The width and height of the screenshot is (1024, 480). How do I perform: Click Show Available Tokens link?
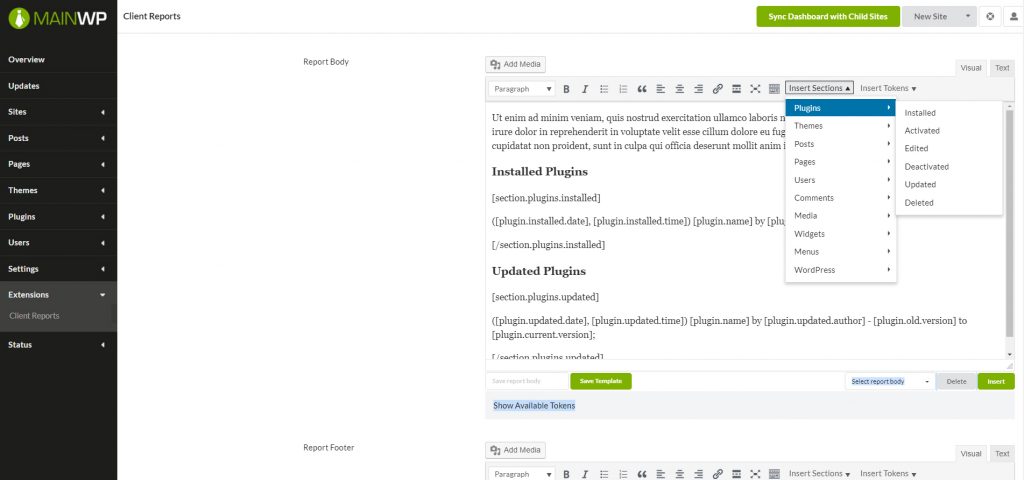click(534, 405)
